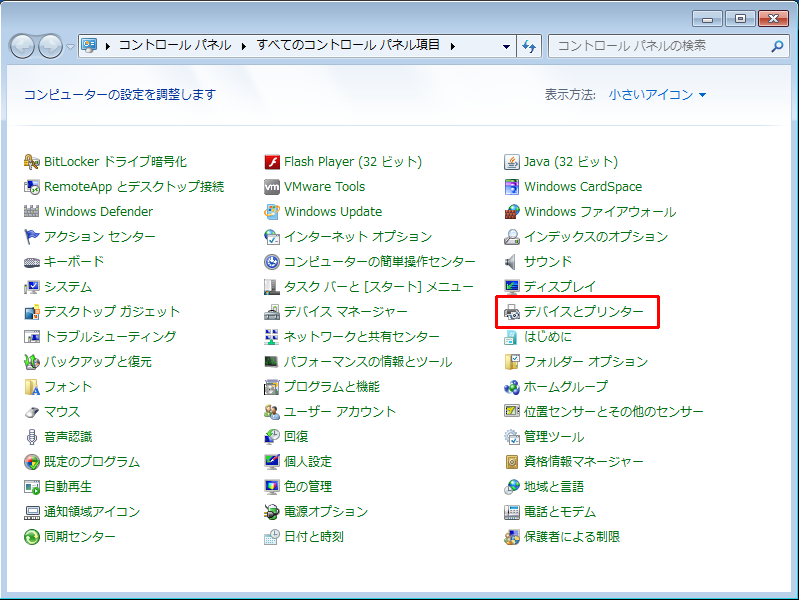The width and height of the screenshot is (799, 600).
Task: Open the 色の管理 link
Action: coord(308,487)
